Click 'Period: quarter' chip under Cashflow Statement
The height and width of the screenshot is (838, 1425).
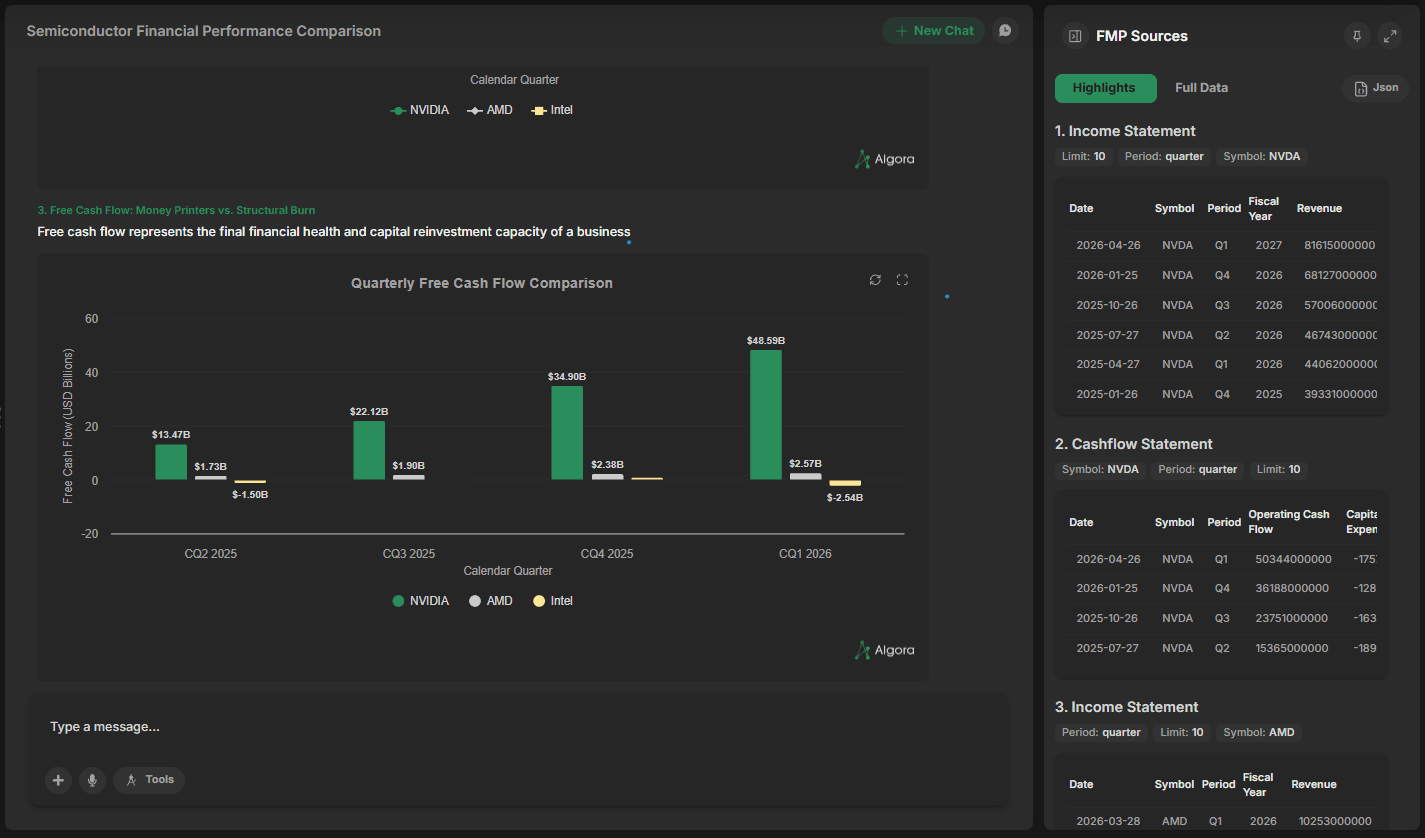pyautogui.click(x=1198, y=470)
